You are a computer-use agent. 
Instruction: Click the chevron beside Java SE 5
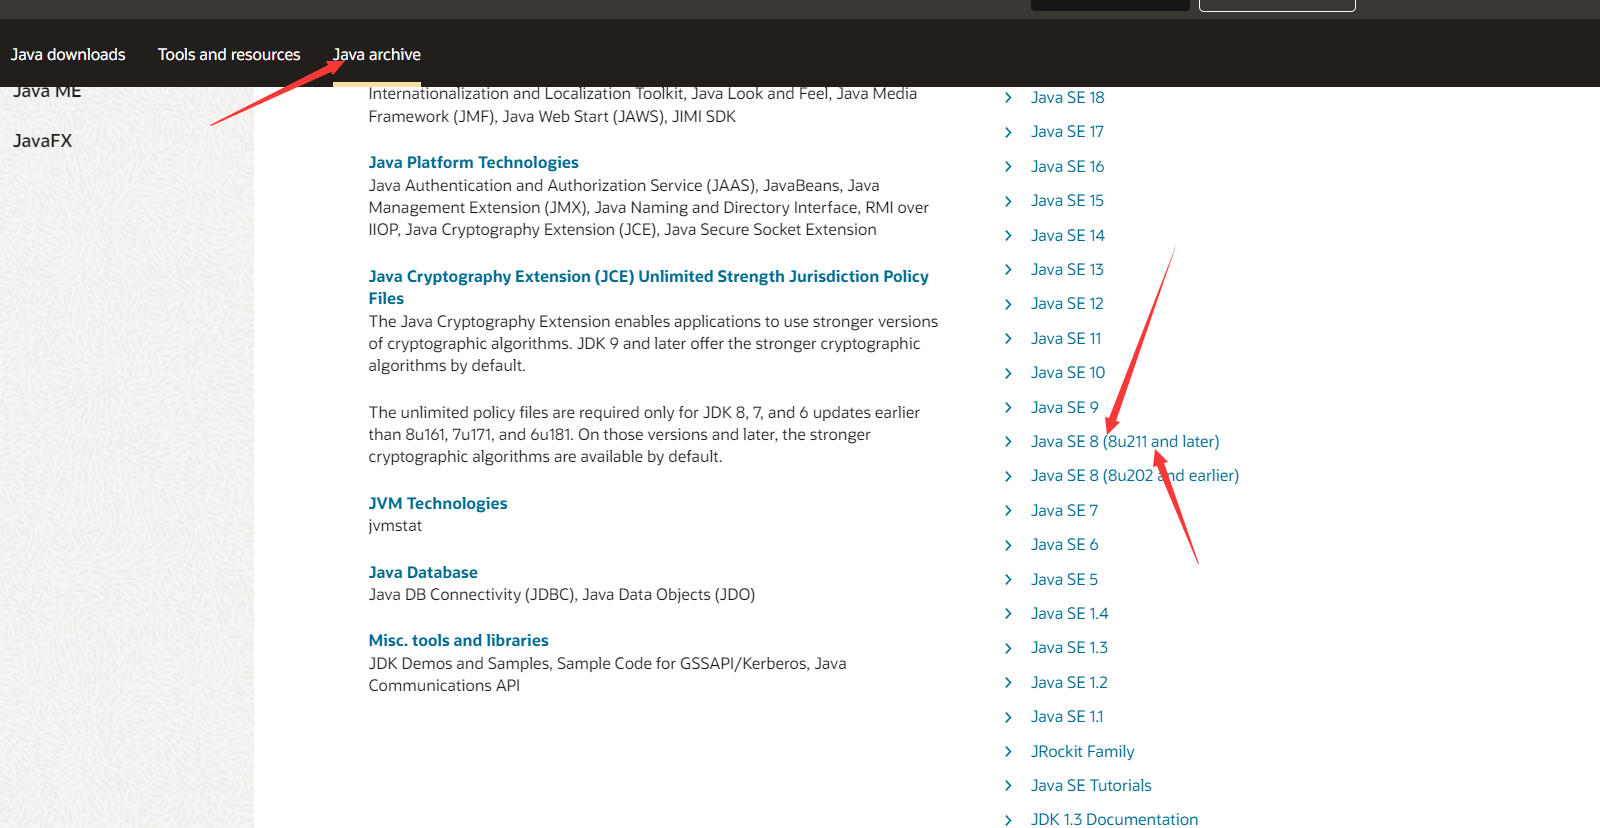point(1008,579)
